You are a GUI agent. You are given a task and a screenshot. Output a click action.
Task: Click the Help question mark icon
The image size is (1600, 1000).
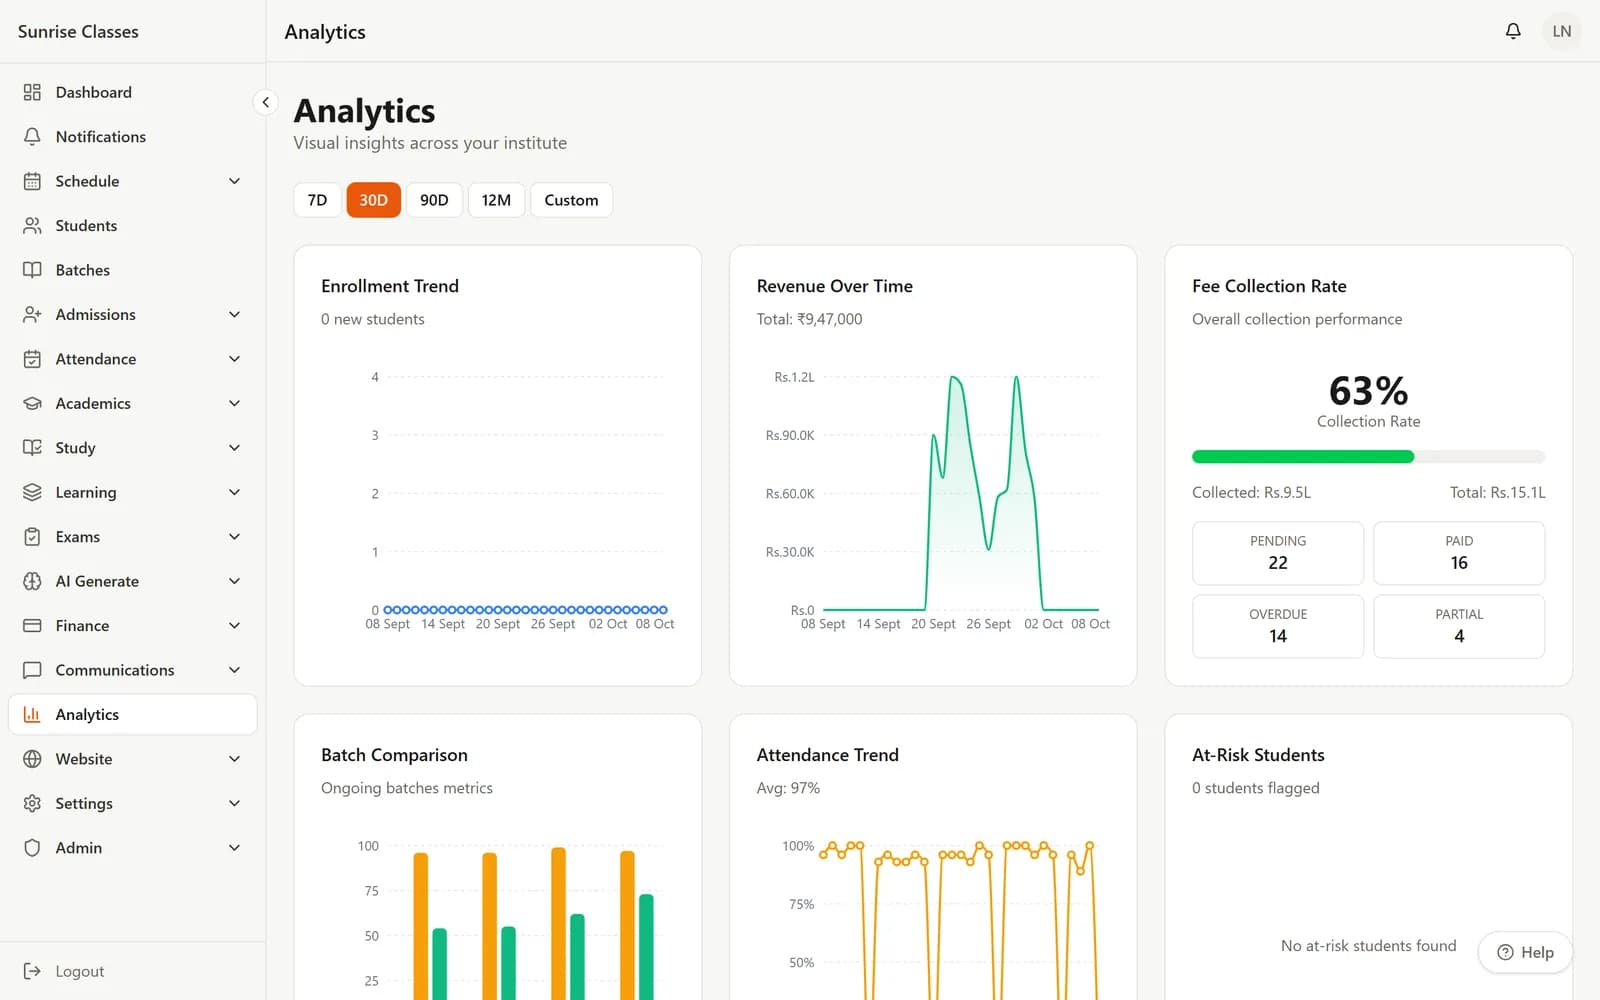(x=1505, y=953)
